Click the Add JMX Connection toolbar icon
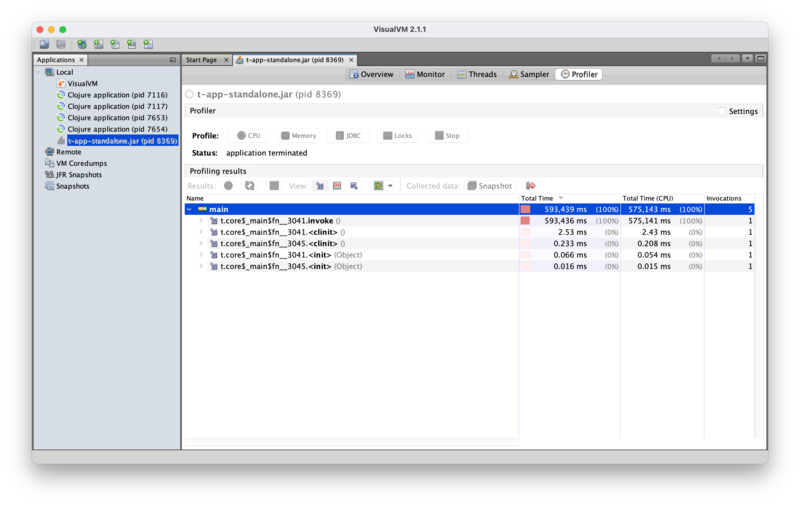800x506 pixels. pyautogui.click(x=98, y=44)
